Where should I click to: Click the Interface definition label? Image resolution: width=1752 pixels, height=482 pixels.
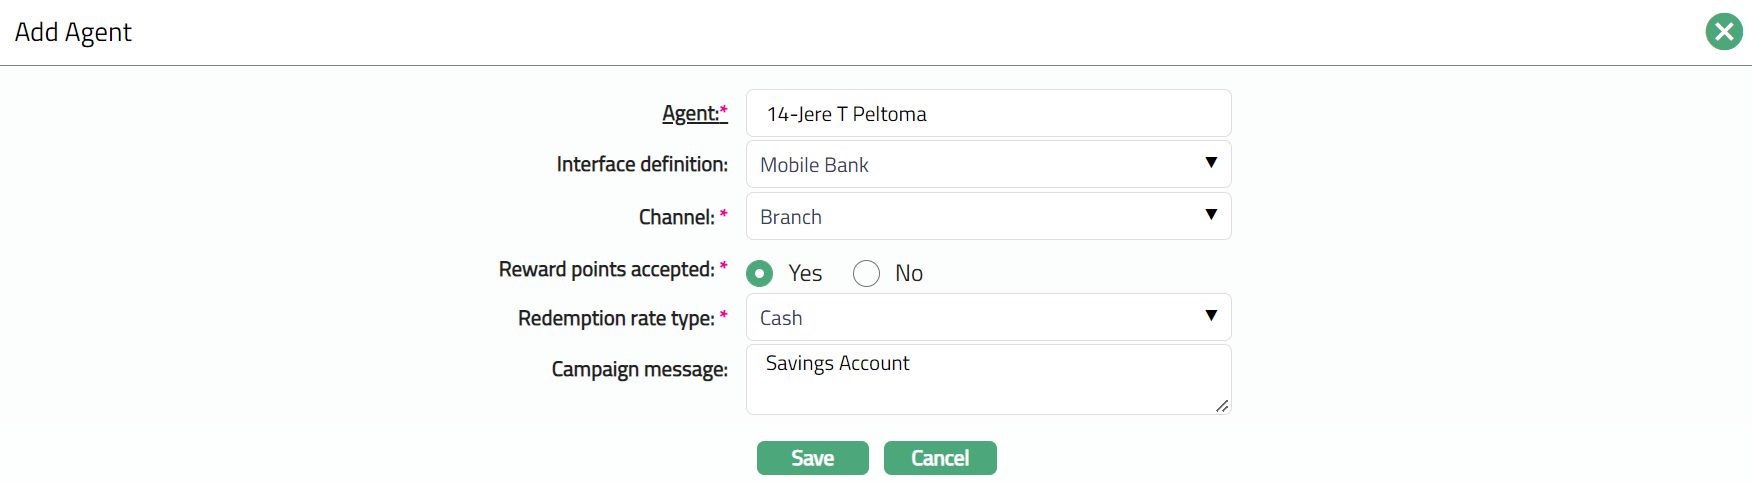point(642,164)
